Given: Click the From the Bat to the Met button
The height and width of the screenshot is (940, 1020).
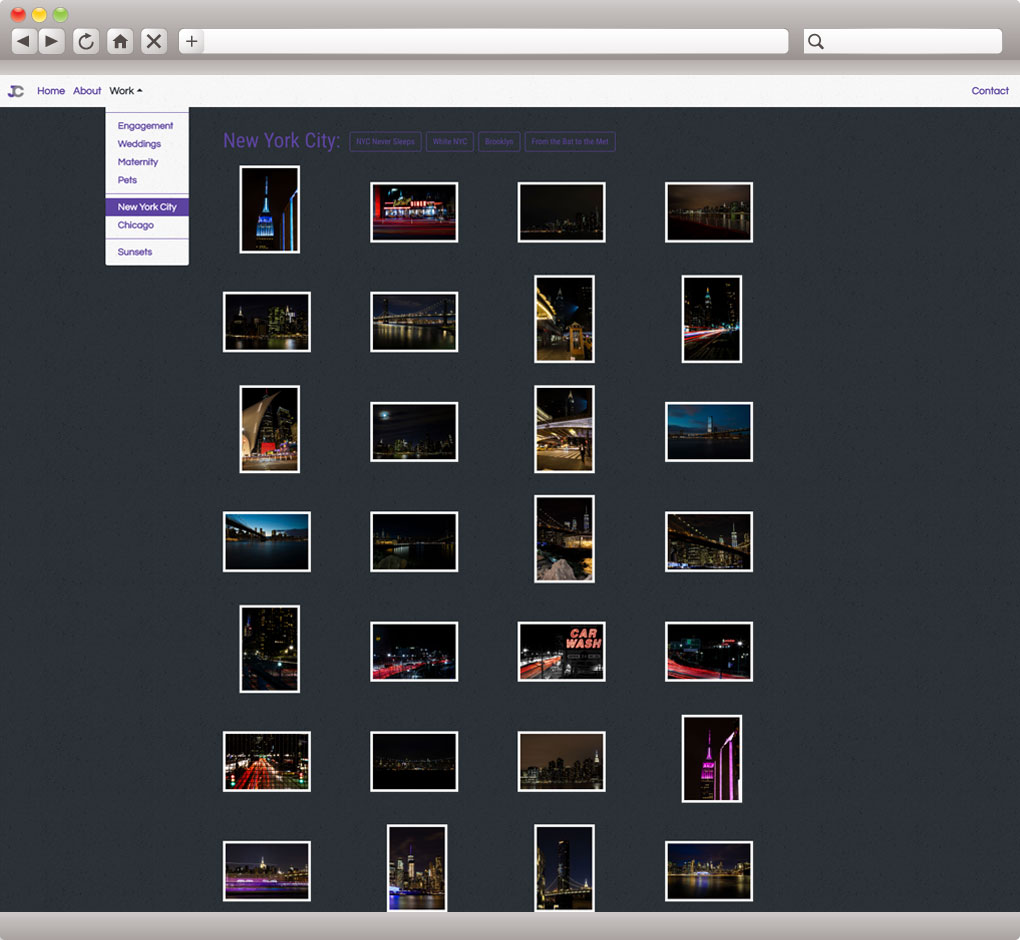Looking at the screenshot, I should click(x=569, y=142).
